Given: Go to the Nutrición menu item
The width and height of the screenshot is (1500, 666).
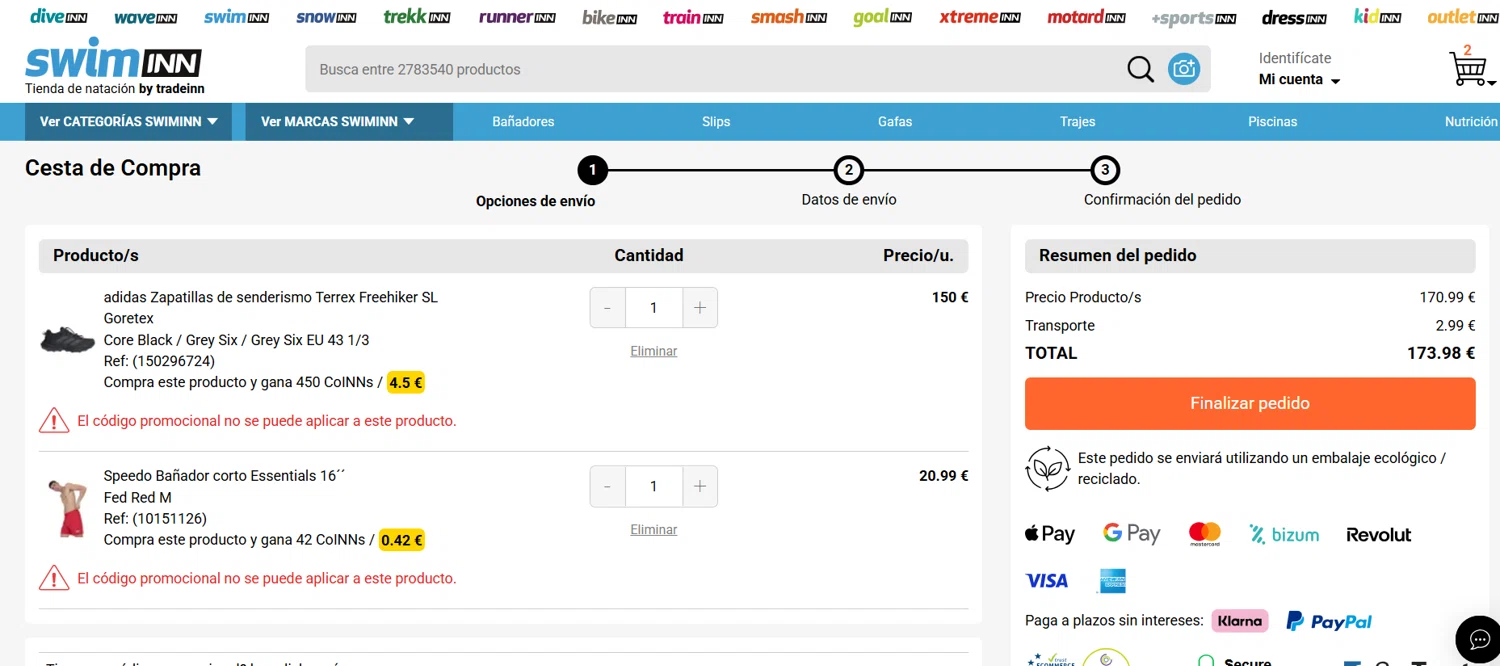Looking at the screenshot, I should click(x=1472, y=122).
